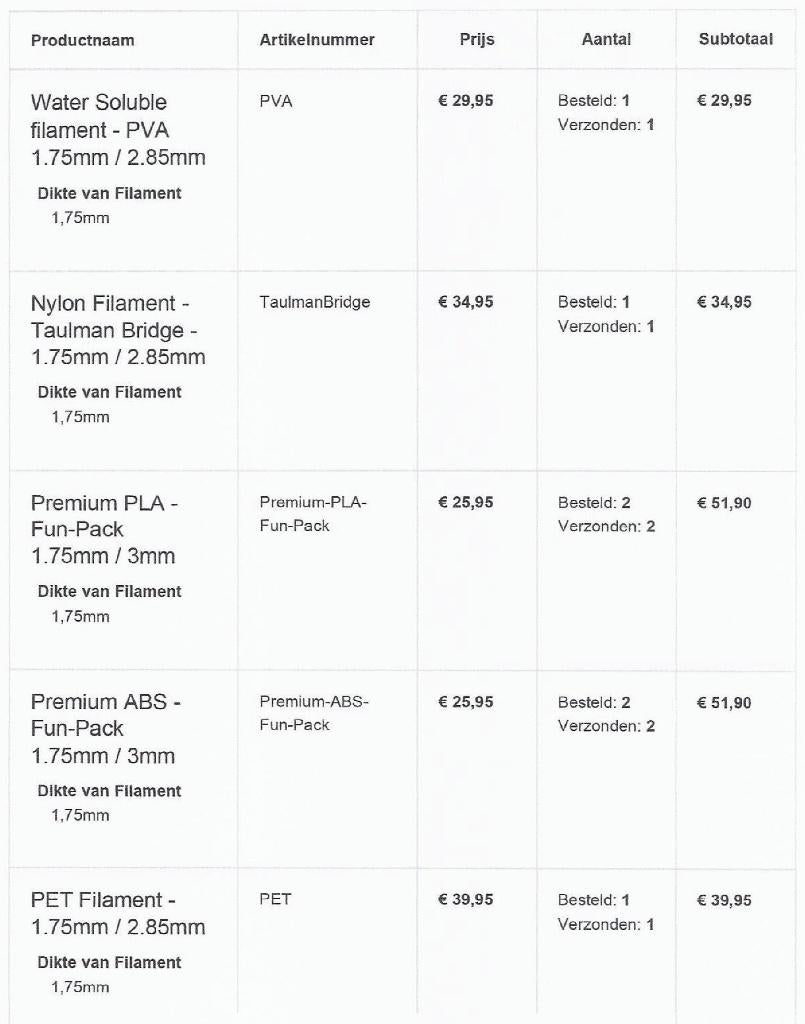The height and width of the screenshot is (1024, 805).
Task: Open Nylon Filament - Taulman Bridge product
Action: tap(118, 330)
